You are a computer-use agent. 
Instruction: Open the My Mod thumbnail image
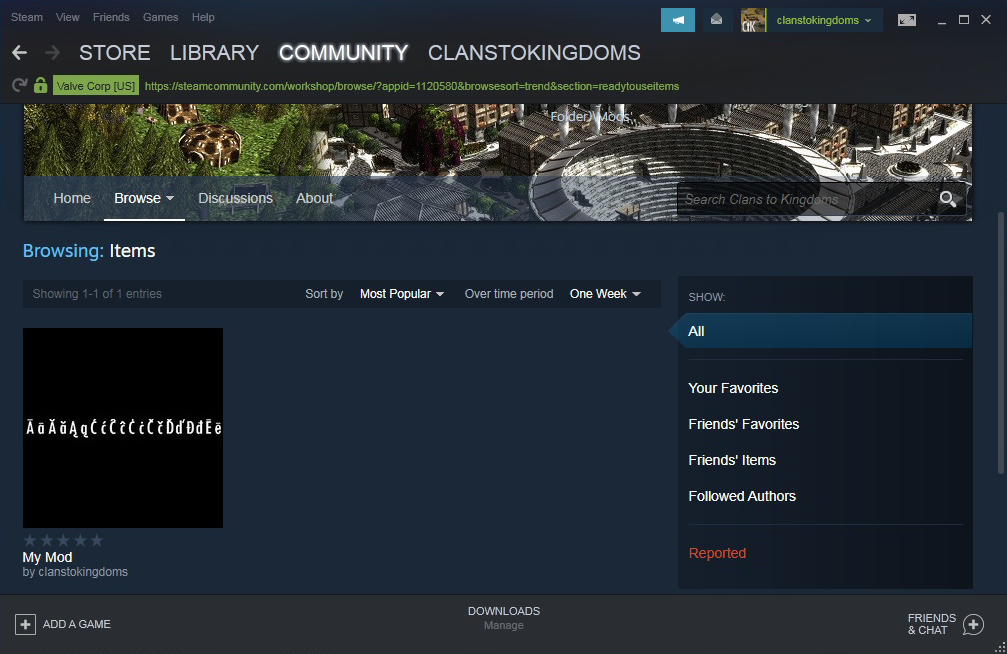click(123, 428)
